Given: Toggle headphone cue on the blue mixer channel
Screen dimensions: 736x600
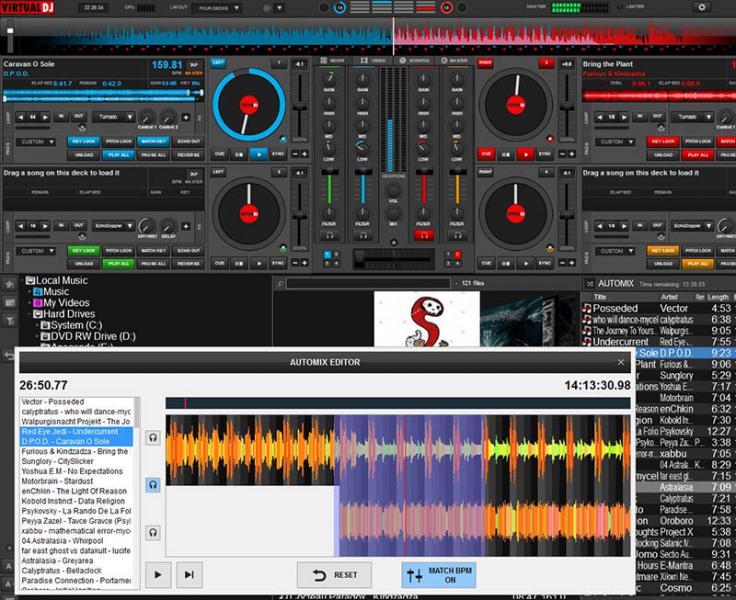Looking at the screenshot, I should click(x=363, y=235).
